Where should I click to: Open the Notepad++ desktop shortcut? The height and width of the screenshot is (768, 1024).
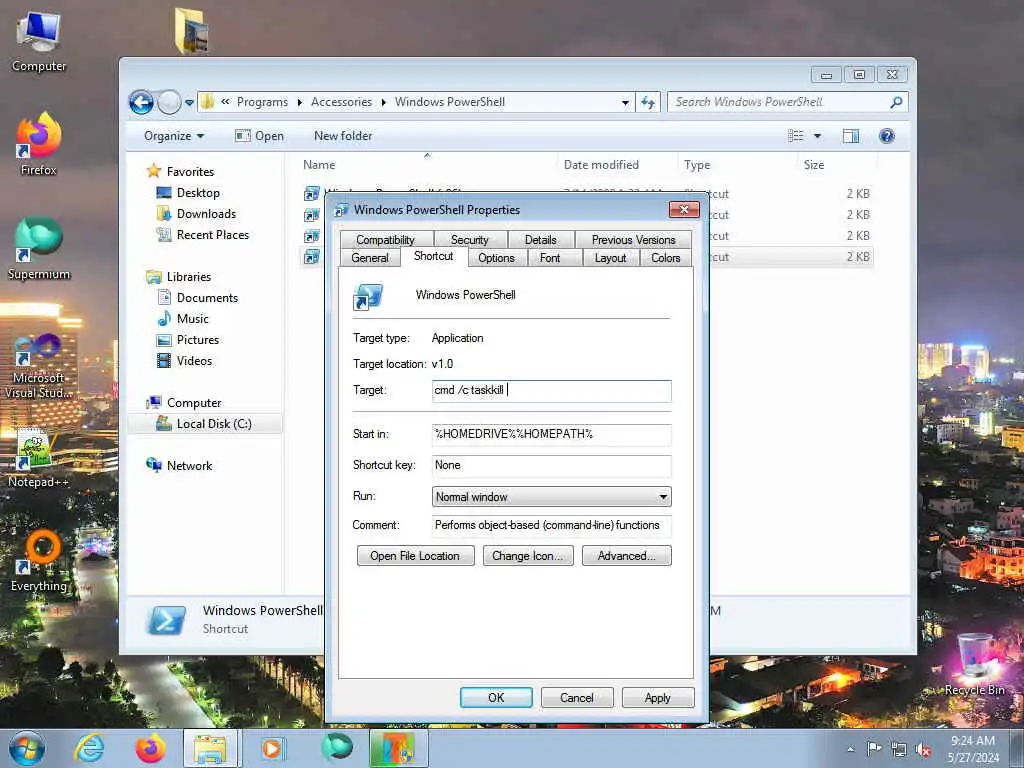coord(39,457)
